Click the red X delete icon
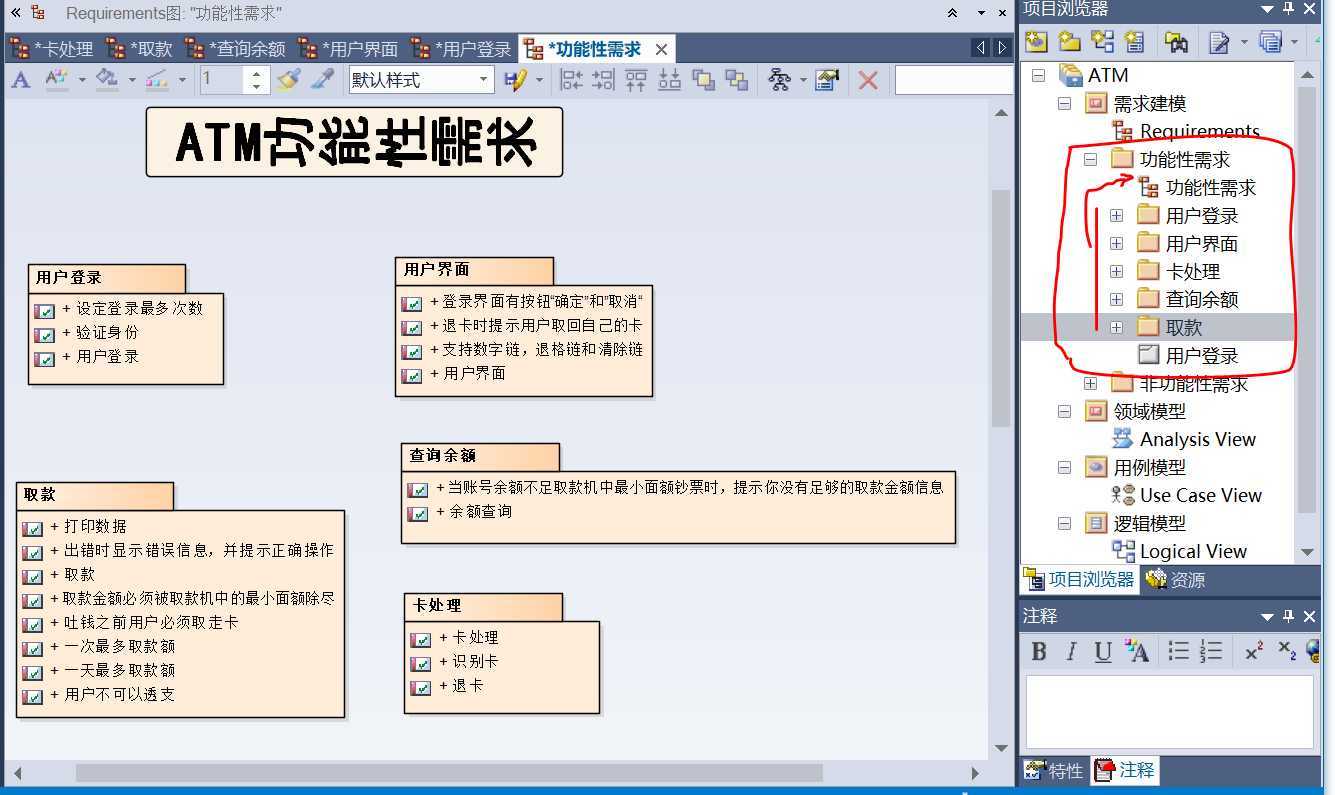The width and height of the screenshot is (1335, 795). pyautogui.click(x=868, y=80)
